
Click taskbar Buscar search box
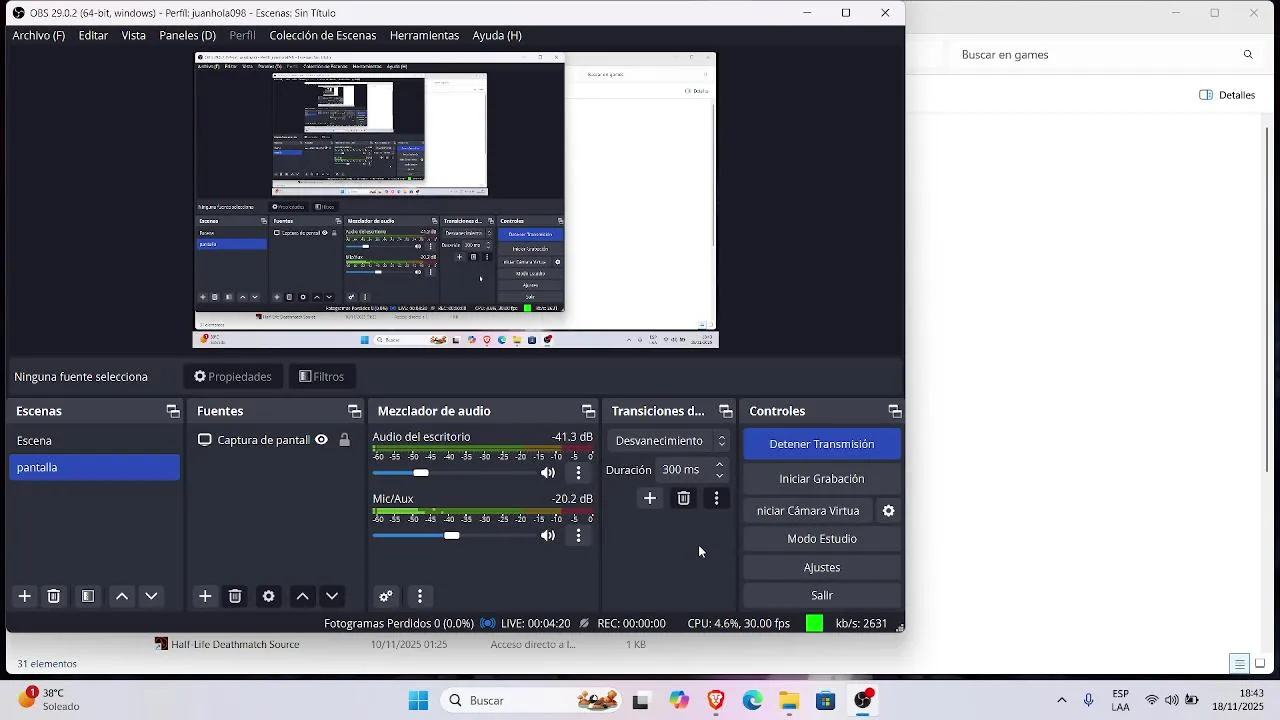coord(530,701)
